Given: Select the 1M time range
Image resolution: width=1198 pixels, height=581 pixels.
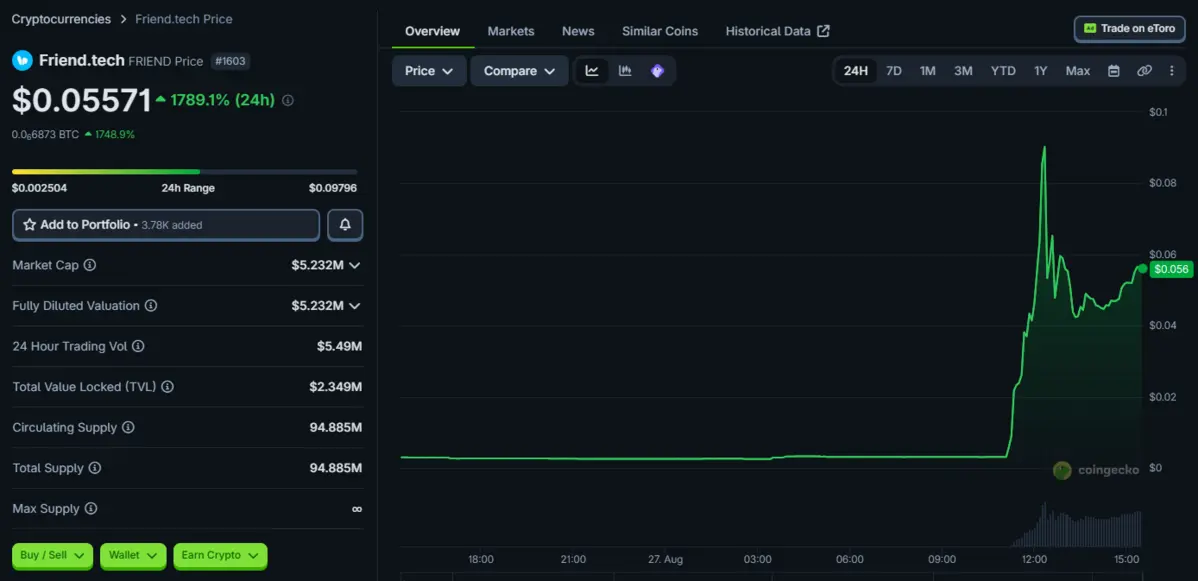Looking at the screenshot, I should pos(928,71).
